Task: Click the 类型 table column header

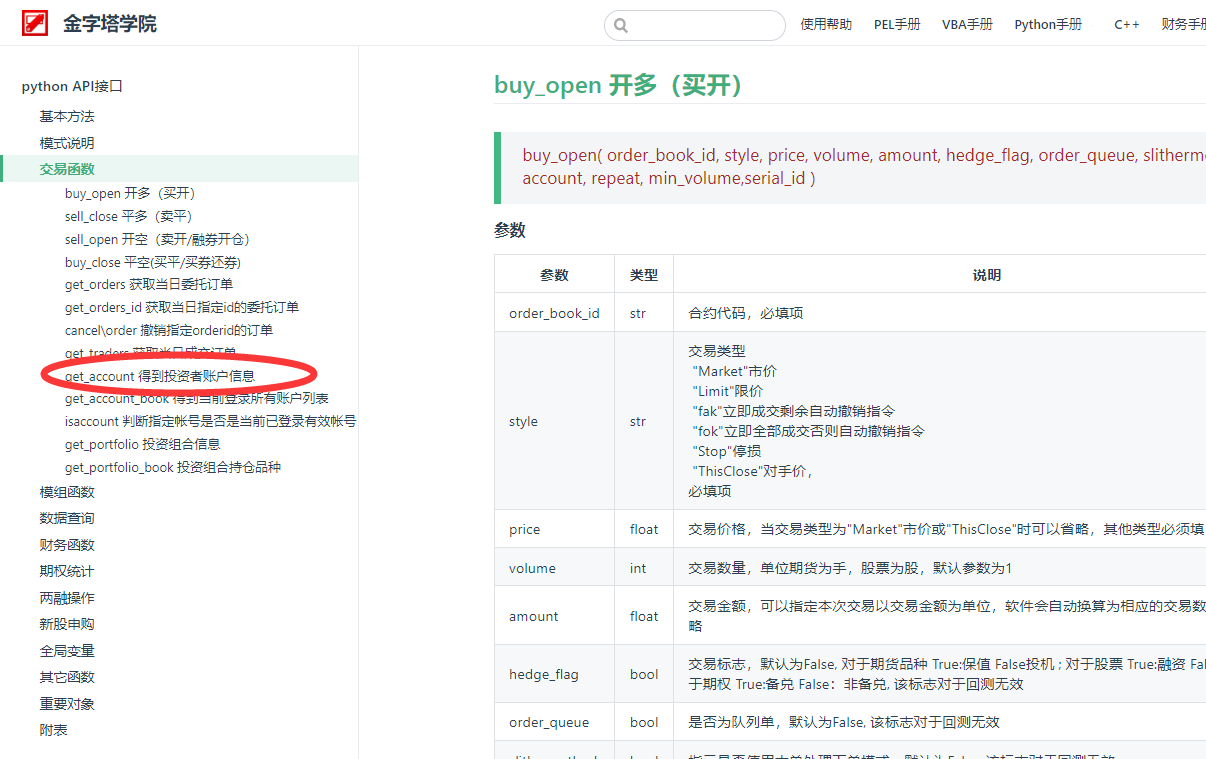Action: coord(644,275)
